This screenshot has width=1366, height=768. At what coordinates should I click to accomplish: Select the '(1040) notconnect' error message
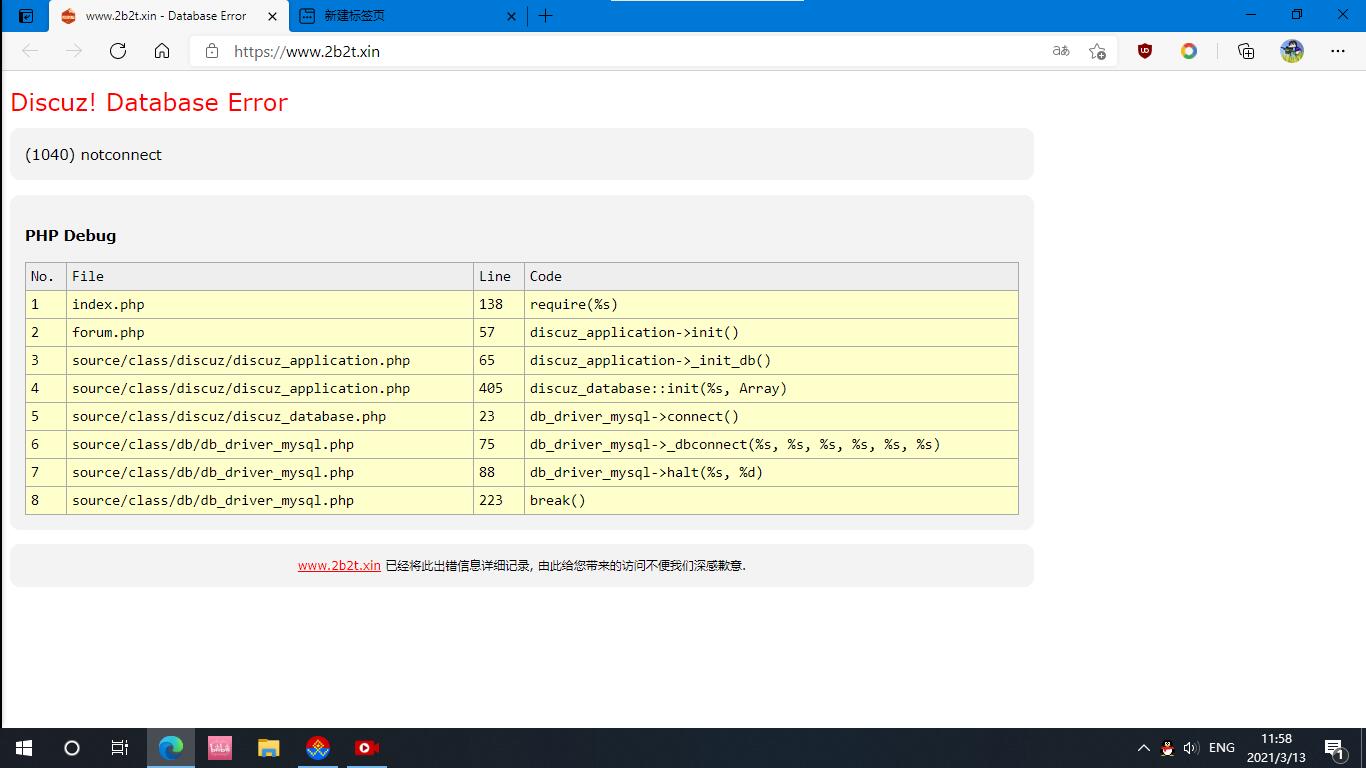[93, 155]
